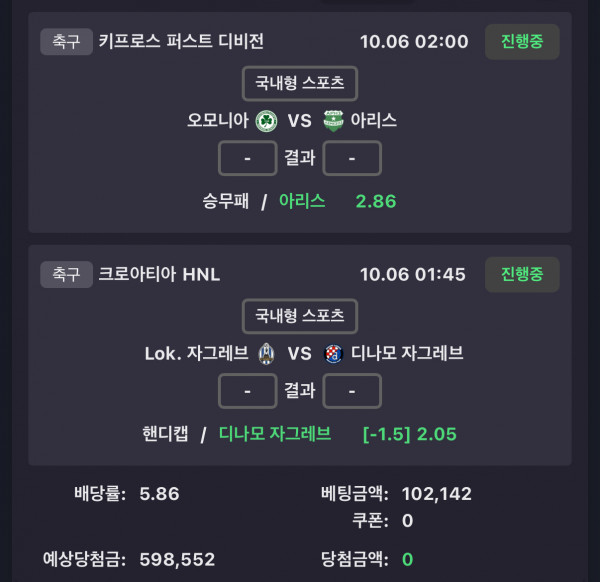Screen dimensions: 600x582
Task: Click Omonia's home score box
Action: [x=247, y=158]
